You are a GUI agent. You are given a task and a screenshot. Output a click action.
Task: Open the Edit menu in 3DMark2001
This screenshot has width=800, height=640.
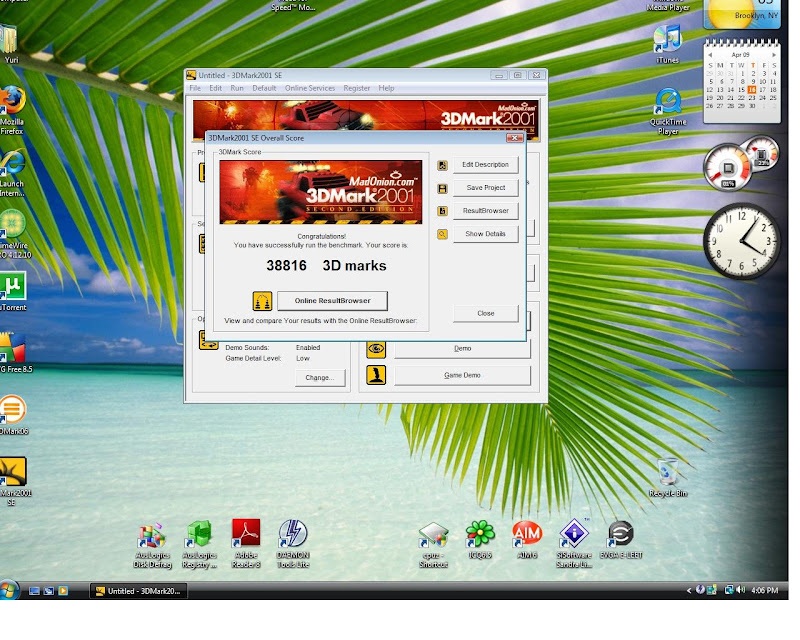click(x=216, y=88)
